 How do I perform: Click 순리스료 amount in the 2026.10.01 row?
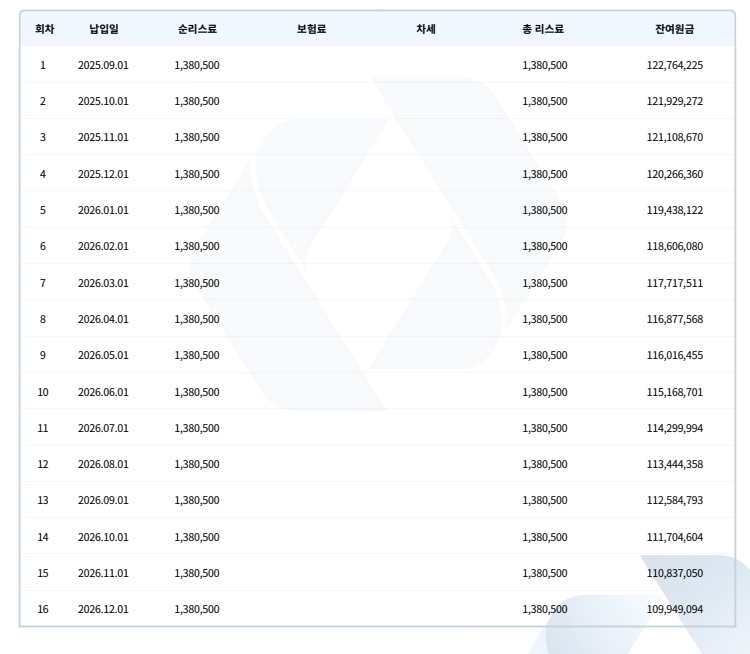pos(197,537)
